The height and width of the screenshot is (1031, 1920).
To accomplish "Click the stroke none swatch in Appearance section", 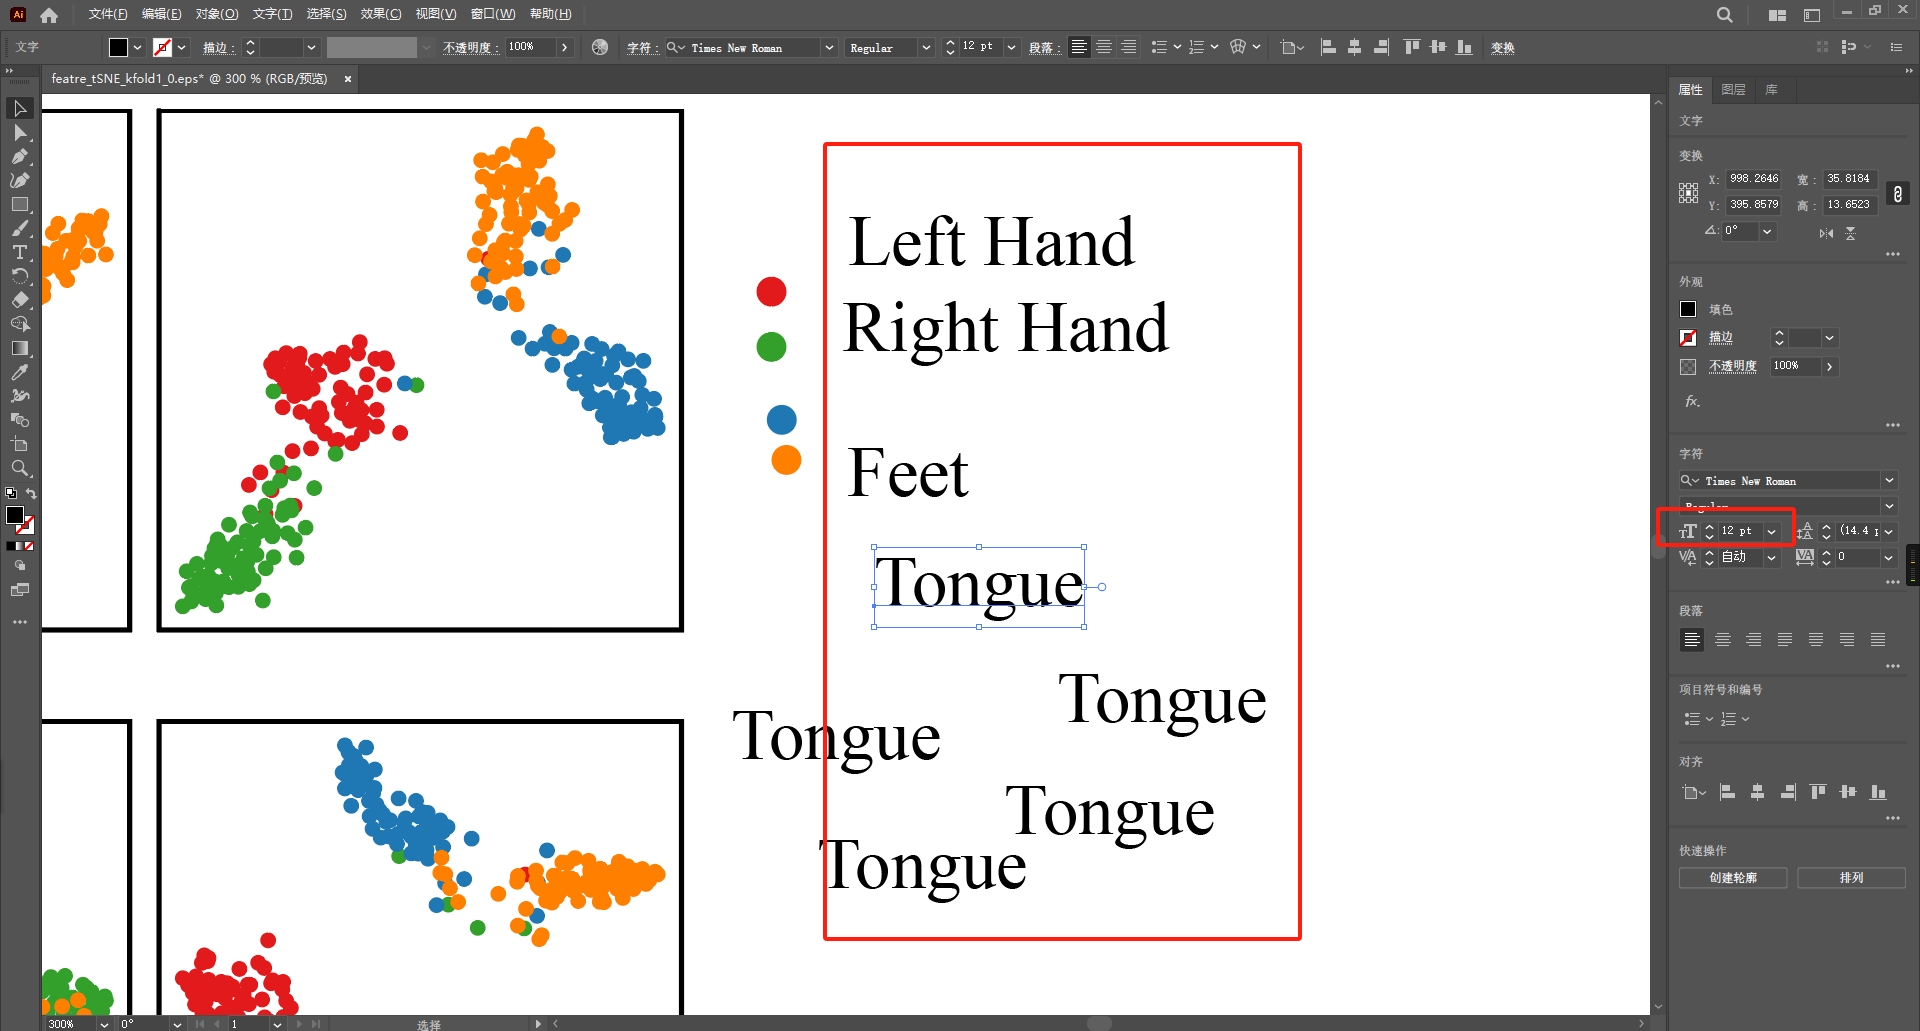I will coord(1688,338).
